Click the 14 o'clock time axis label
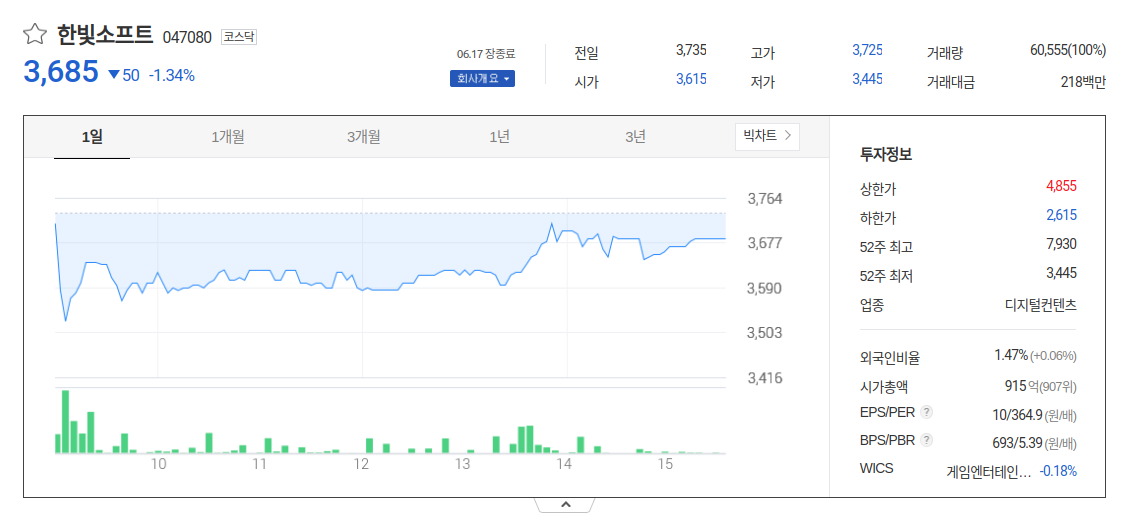The image size is (1127, 516). [x=564, y=465]
